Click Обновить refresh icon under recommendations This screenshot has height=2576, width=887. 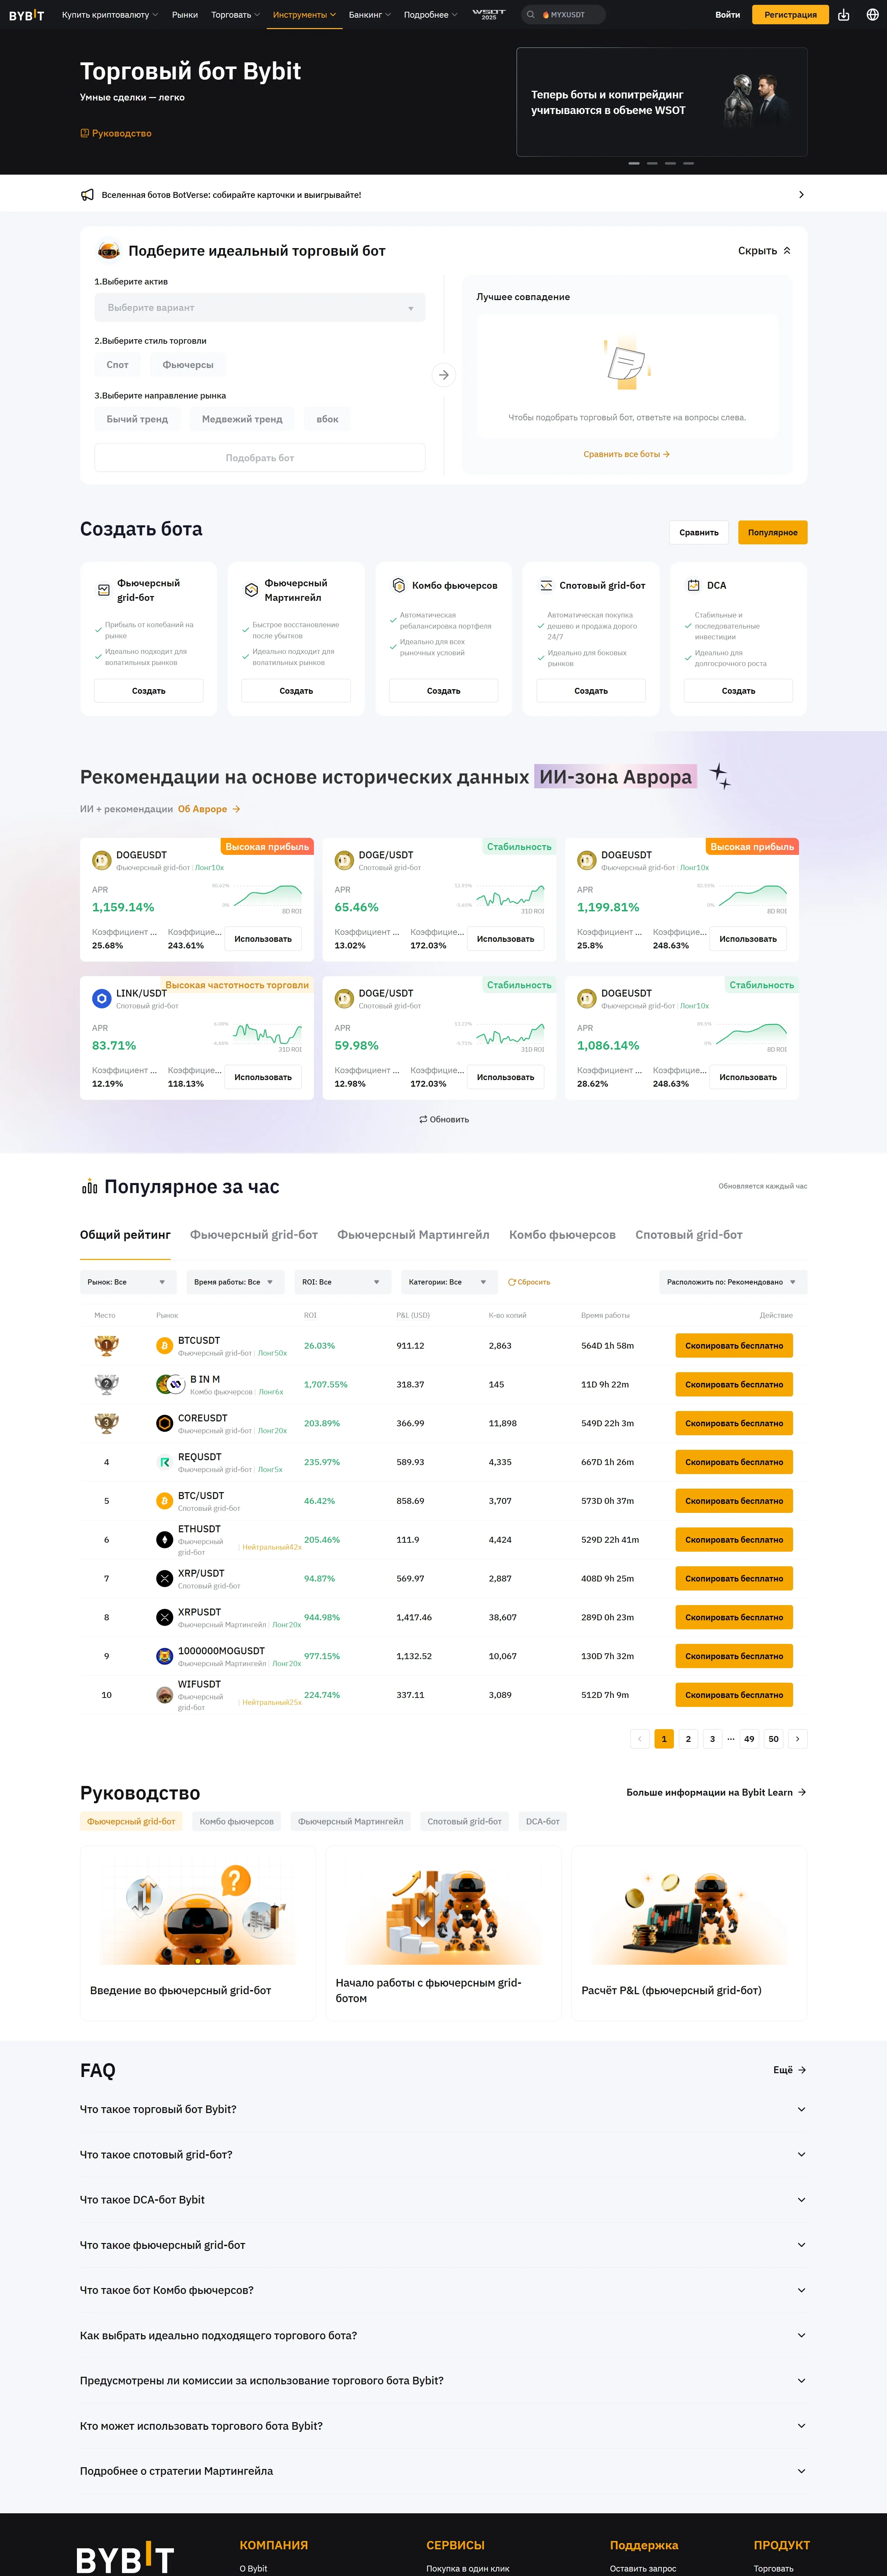point(423,1119)
